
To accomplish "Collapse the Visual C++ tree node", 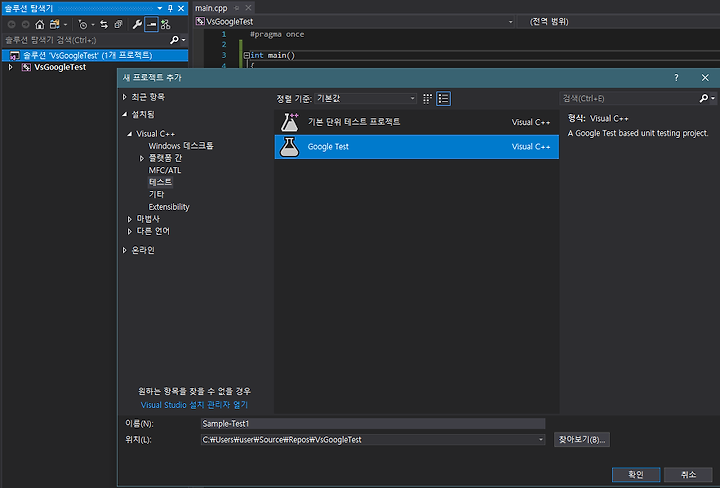I will pos(129,134).
